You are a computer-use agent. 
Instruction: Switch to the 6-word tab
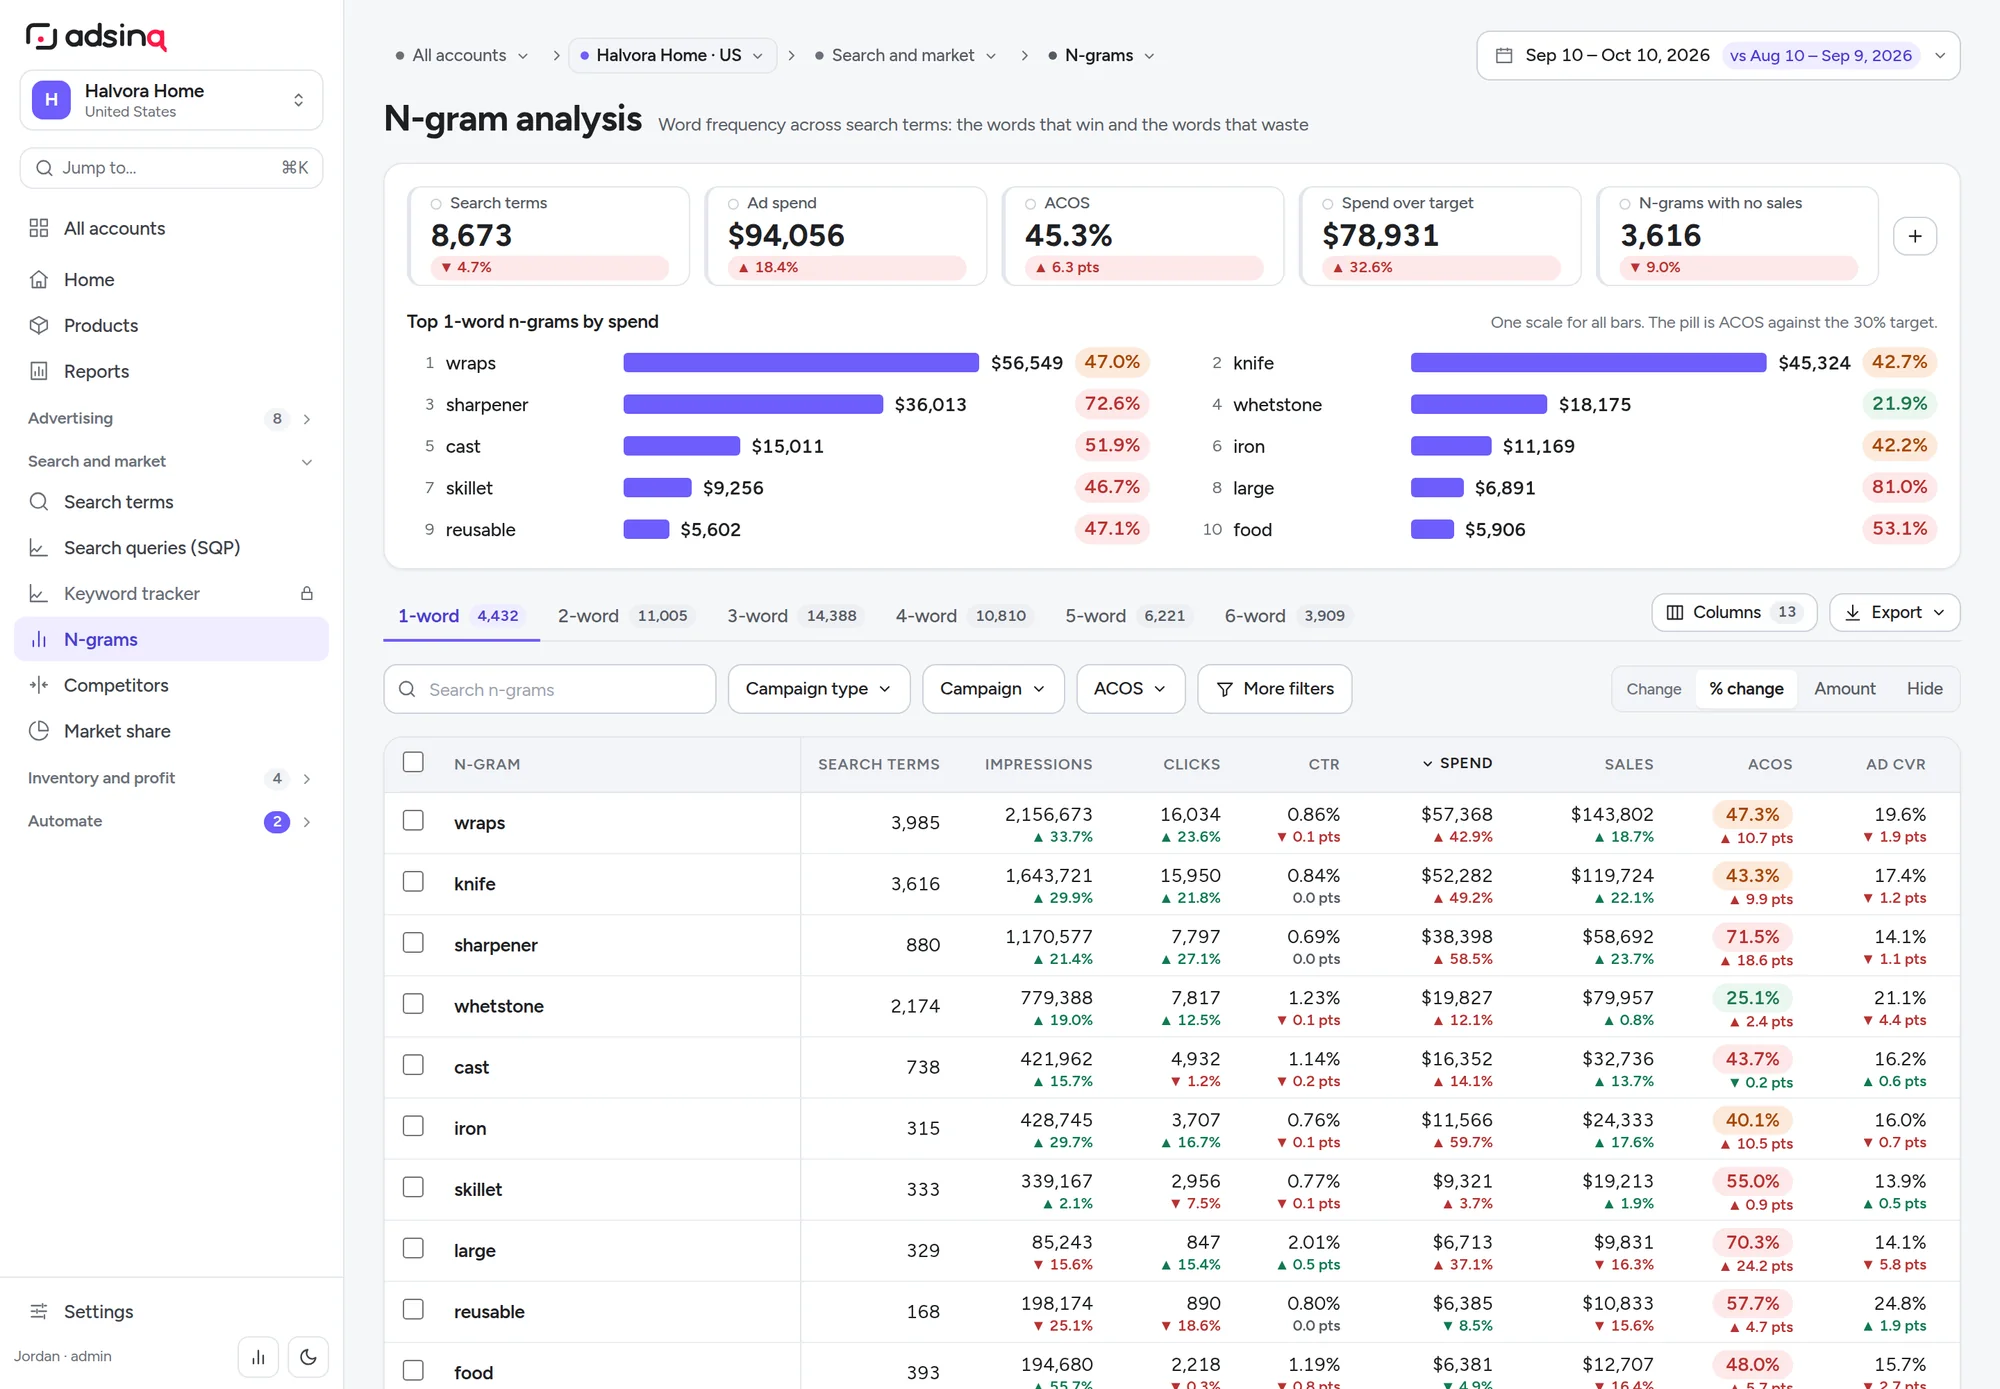click(x=1287, y=616)
